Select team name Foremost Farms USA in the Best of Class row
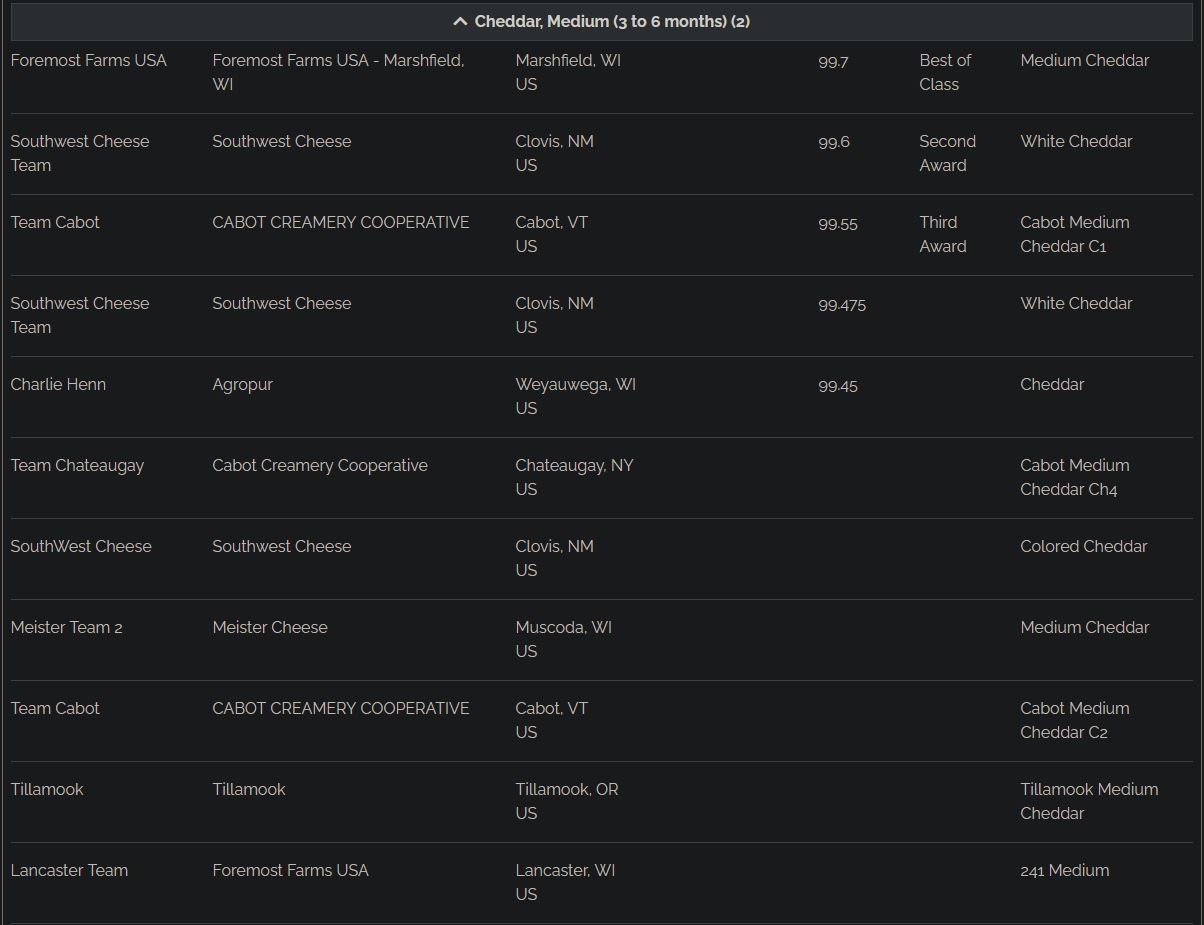1204x925 pixels. (89, 61)
